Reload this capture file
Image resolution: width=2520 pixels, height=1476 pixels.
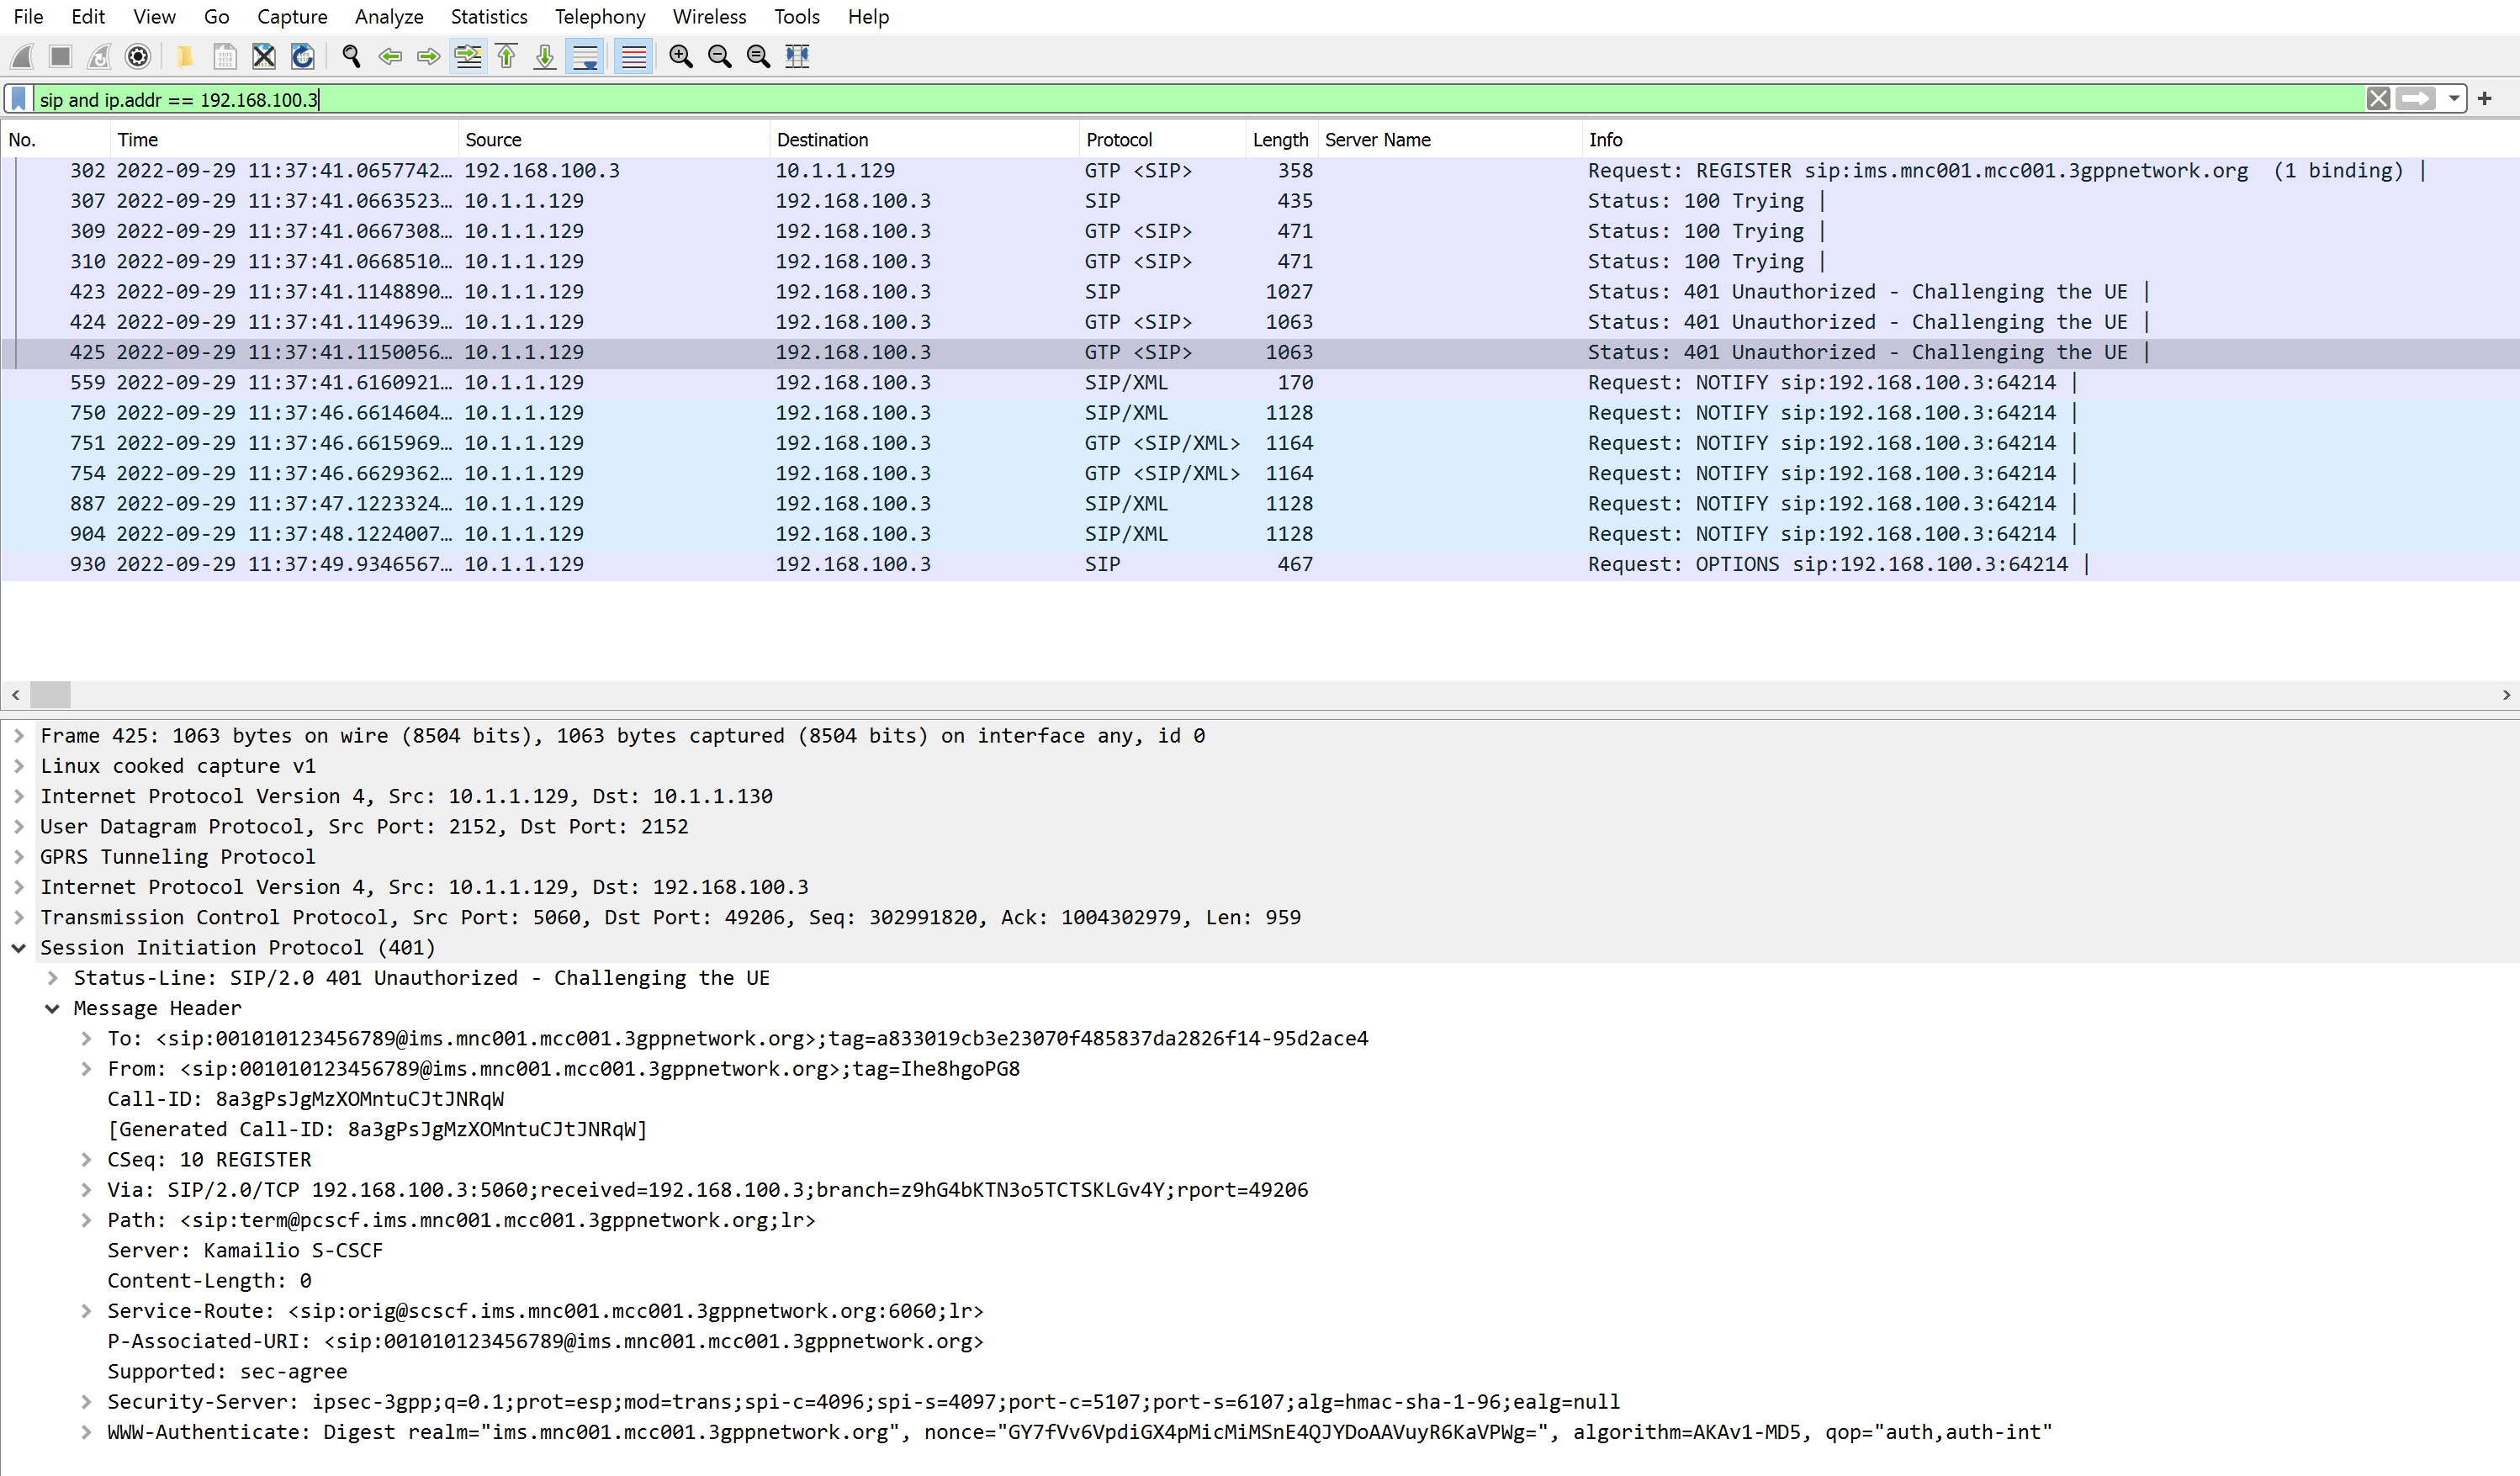coord(302,56)
